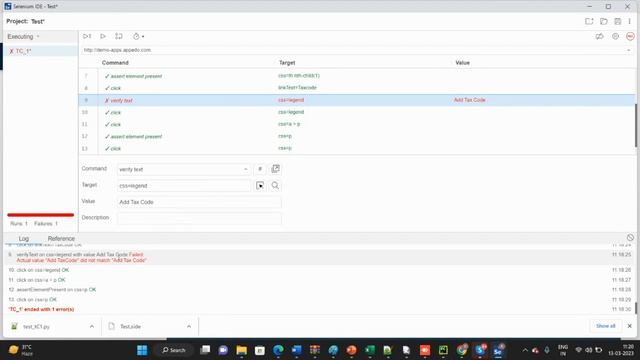The image size is (640, 360).
Task: Click the Command column header
Action: [x=115, y=63]
